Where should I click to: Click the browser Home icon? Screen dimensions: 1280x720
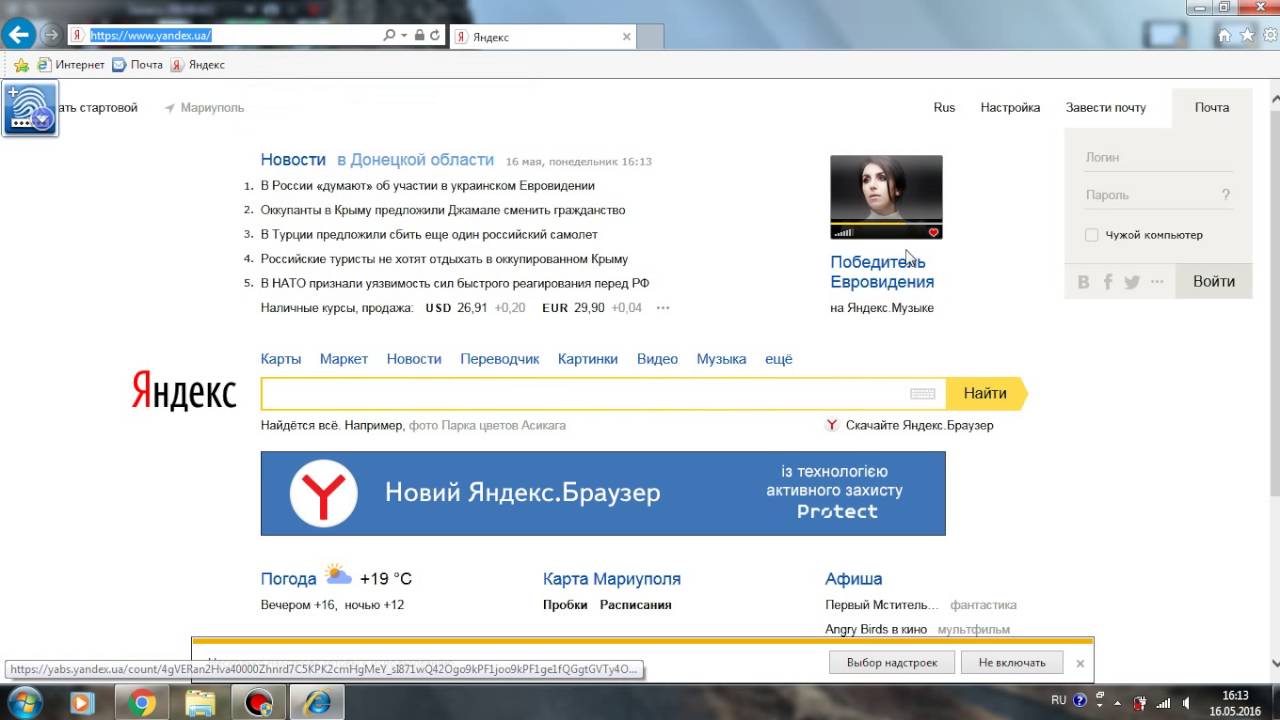point(1224,35)
